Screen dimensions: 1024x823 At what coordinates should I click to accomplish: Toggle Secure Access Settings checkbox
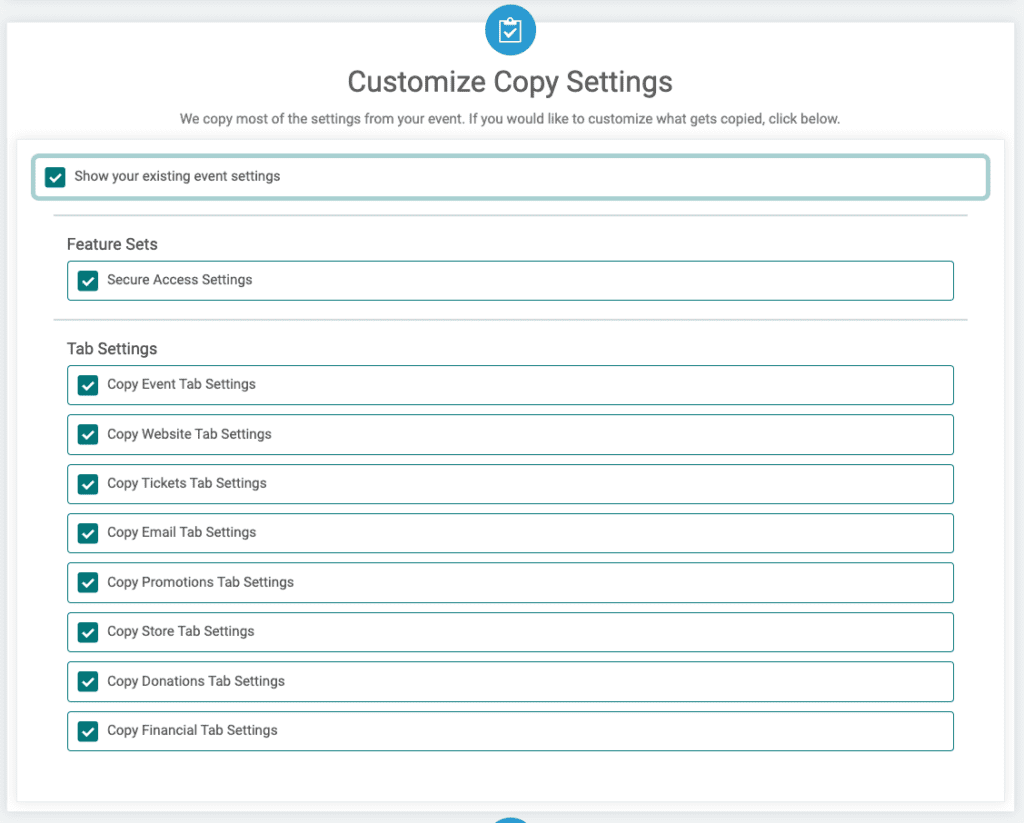[88, 281]
